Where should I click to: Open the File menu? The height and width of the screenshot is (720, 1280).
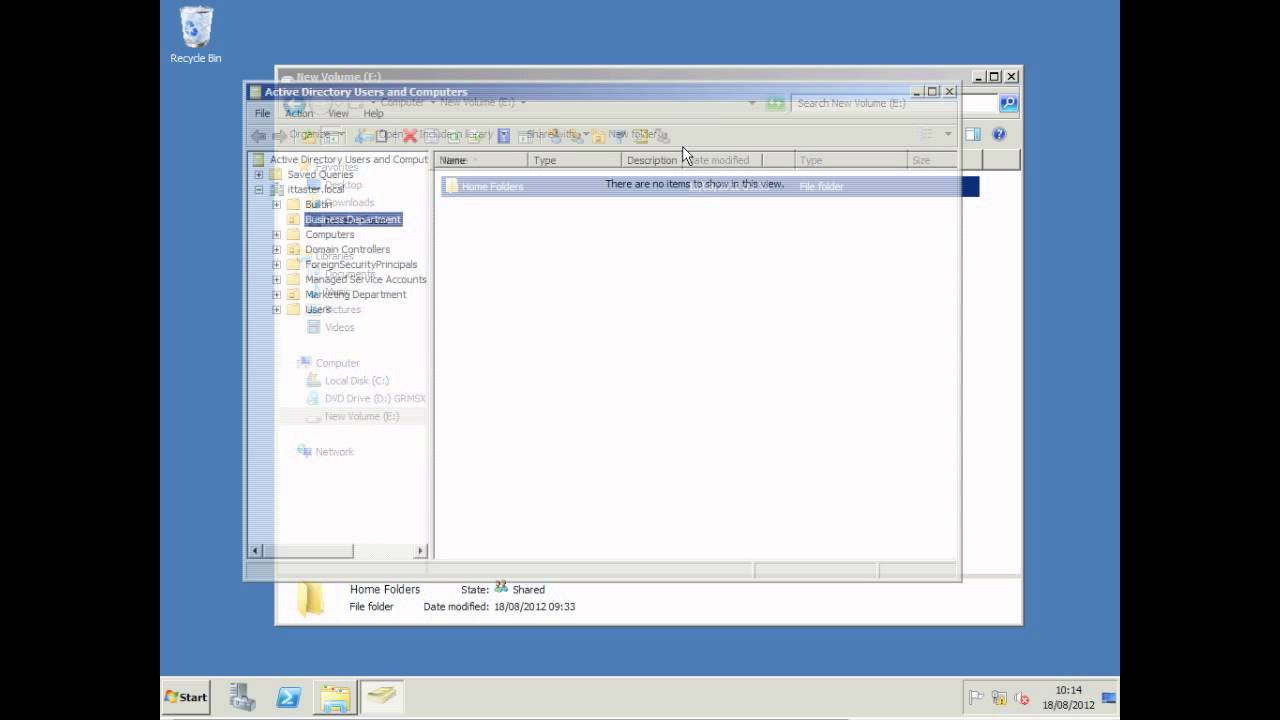(262, 113)
